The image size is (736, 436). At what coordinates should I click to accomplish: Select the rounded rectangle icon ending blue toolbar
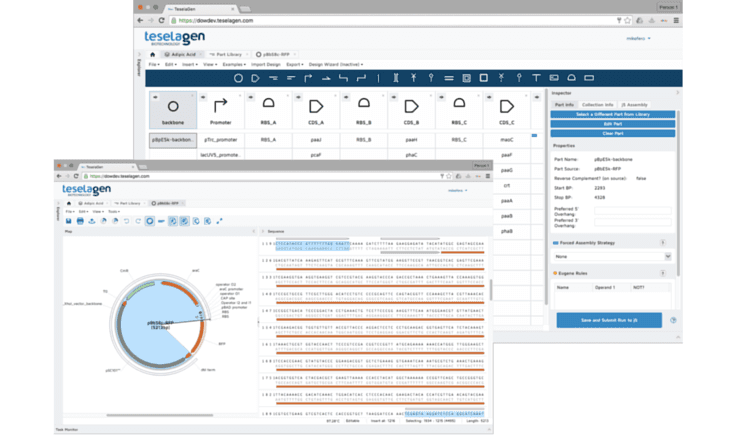[x=589, y=78]
